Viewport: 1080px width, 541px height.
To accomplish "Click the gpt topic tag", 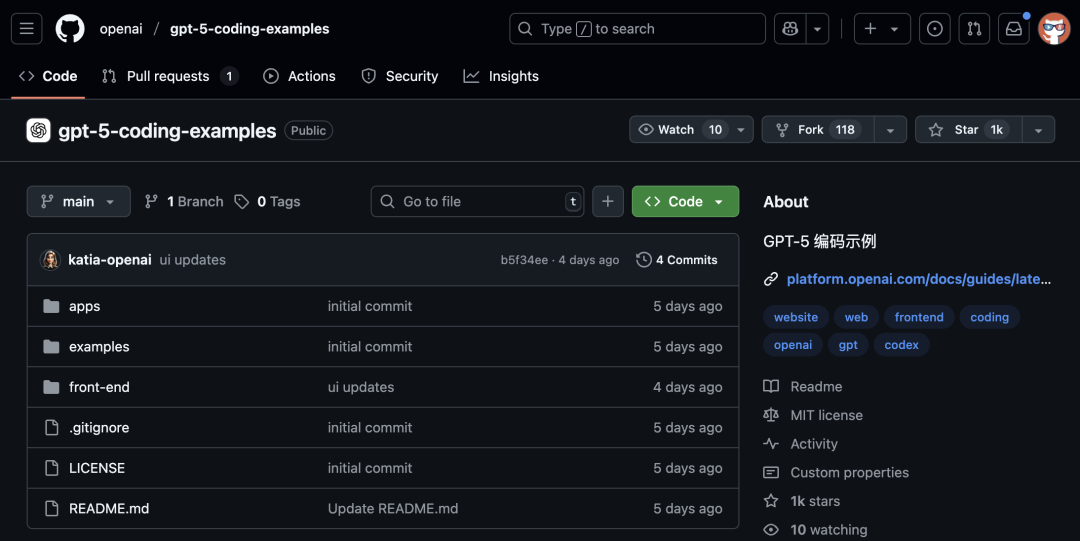I will (x=848, y=345).
